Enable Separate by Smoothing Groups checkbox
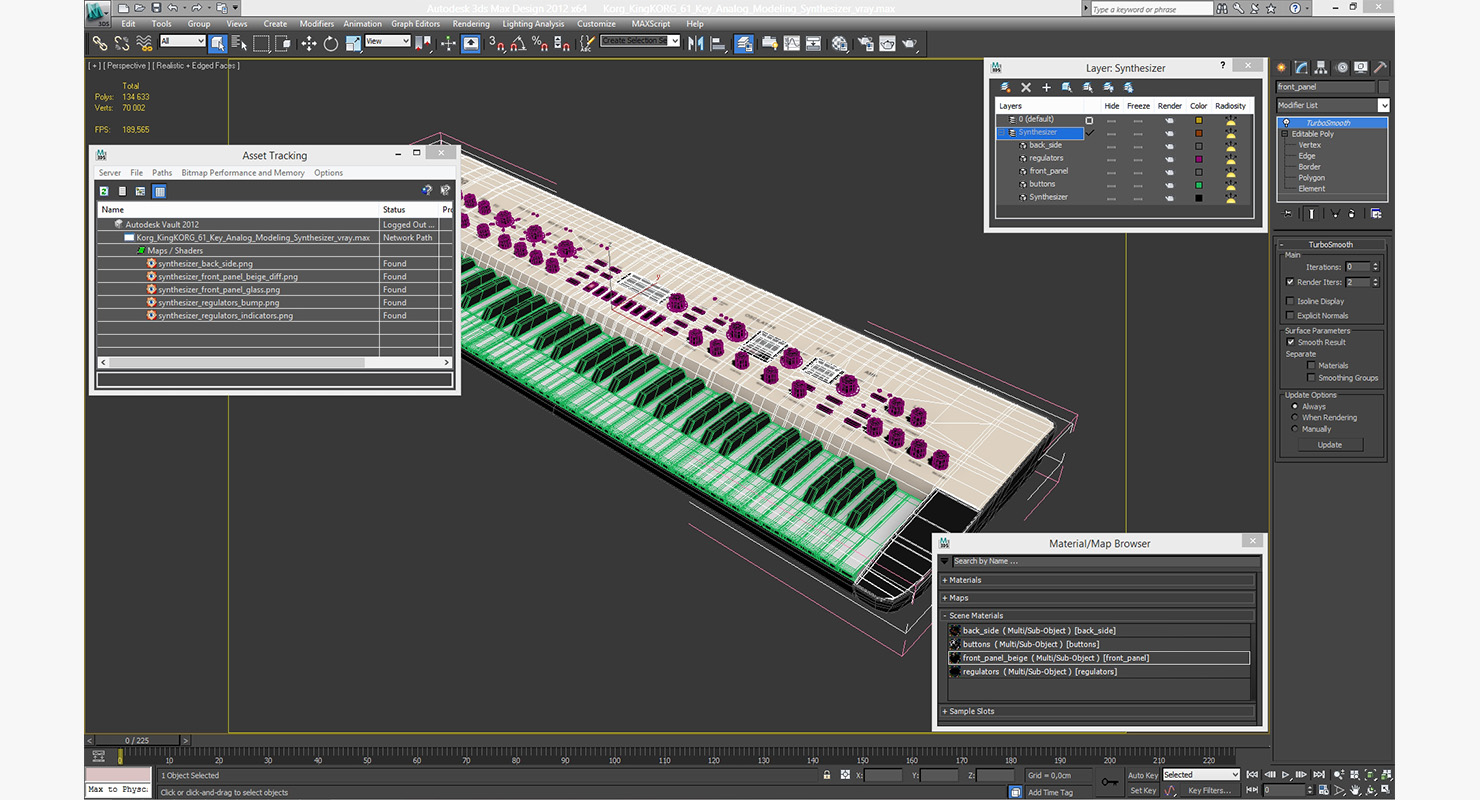Viewport: 1480px width, 800px height. click(x=1311, y=378)
